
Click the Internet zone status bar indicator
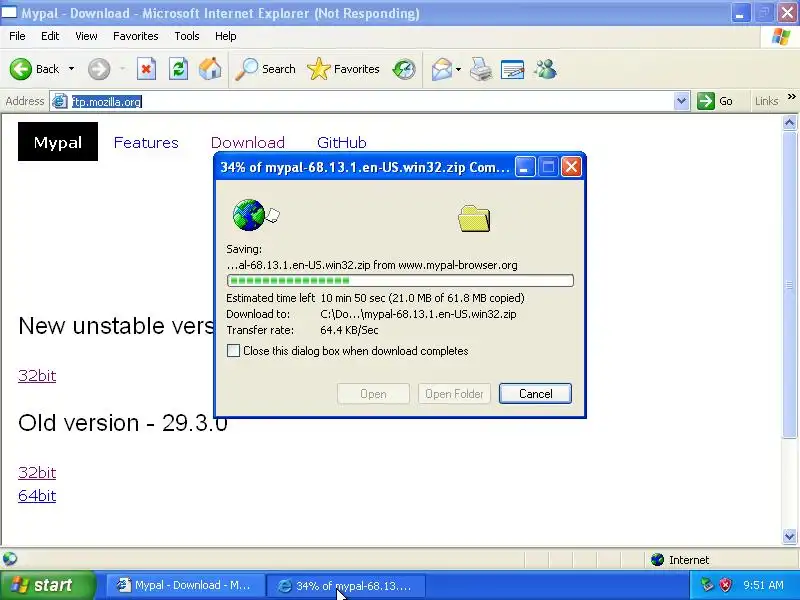click(x=680, y=560)
